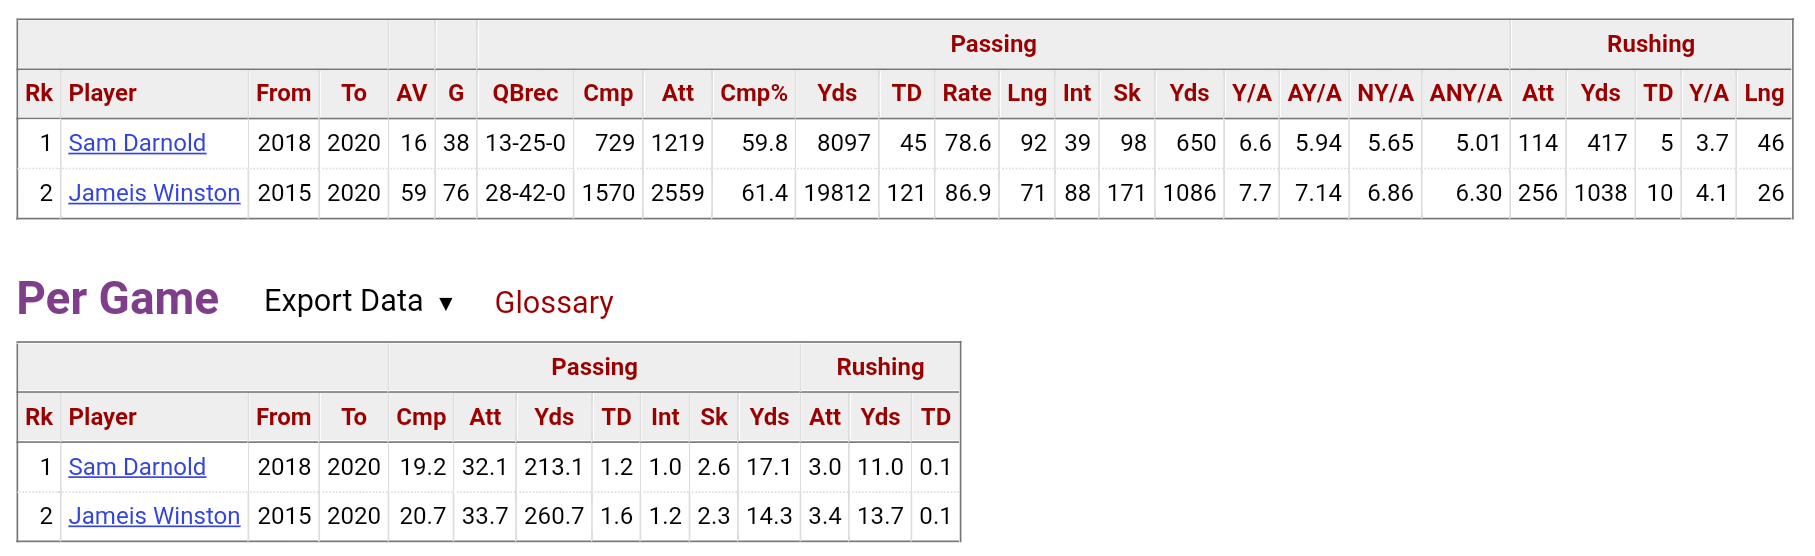Viewport: 1815px width, 556px height.
Task: Sort top table by QBrec column
Action: [525, 94]
